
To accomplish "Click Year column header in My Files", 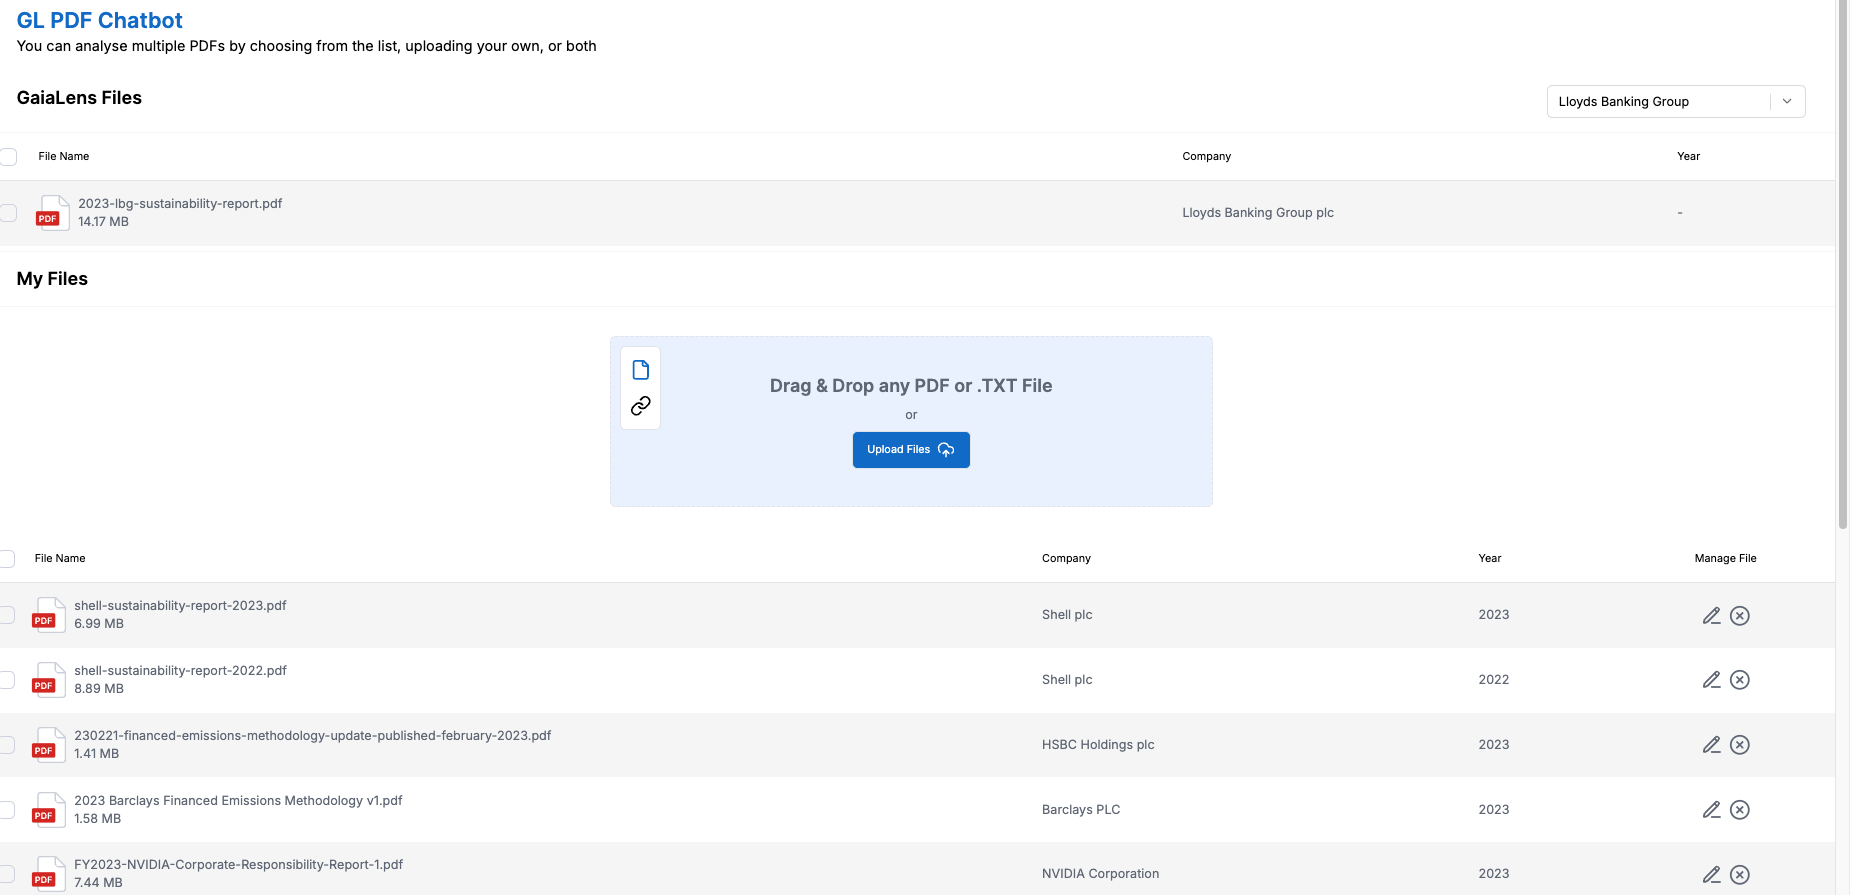I will coord(1490,558).
